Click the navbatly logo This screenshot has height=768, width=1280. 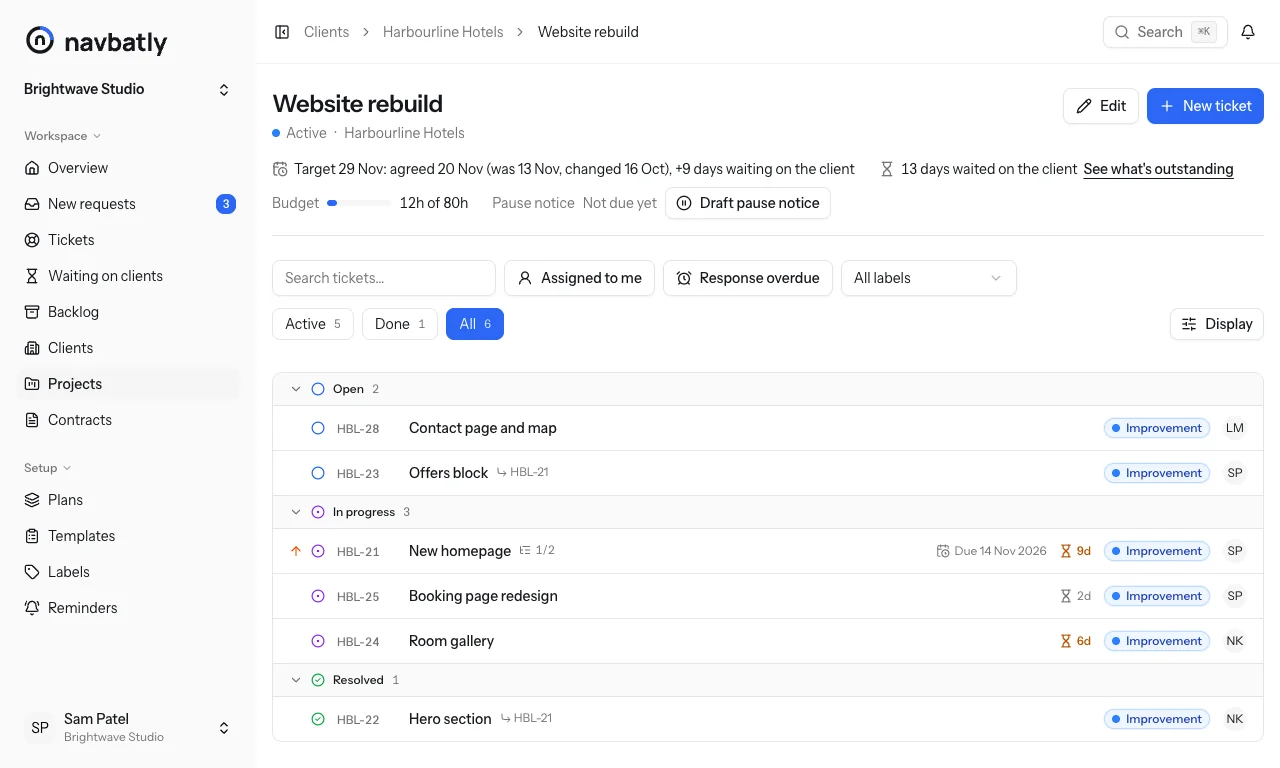[96, 41]
